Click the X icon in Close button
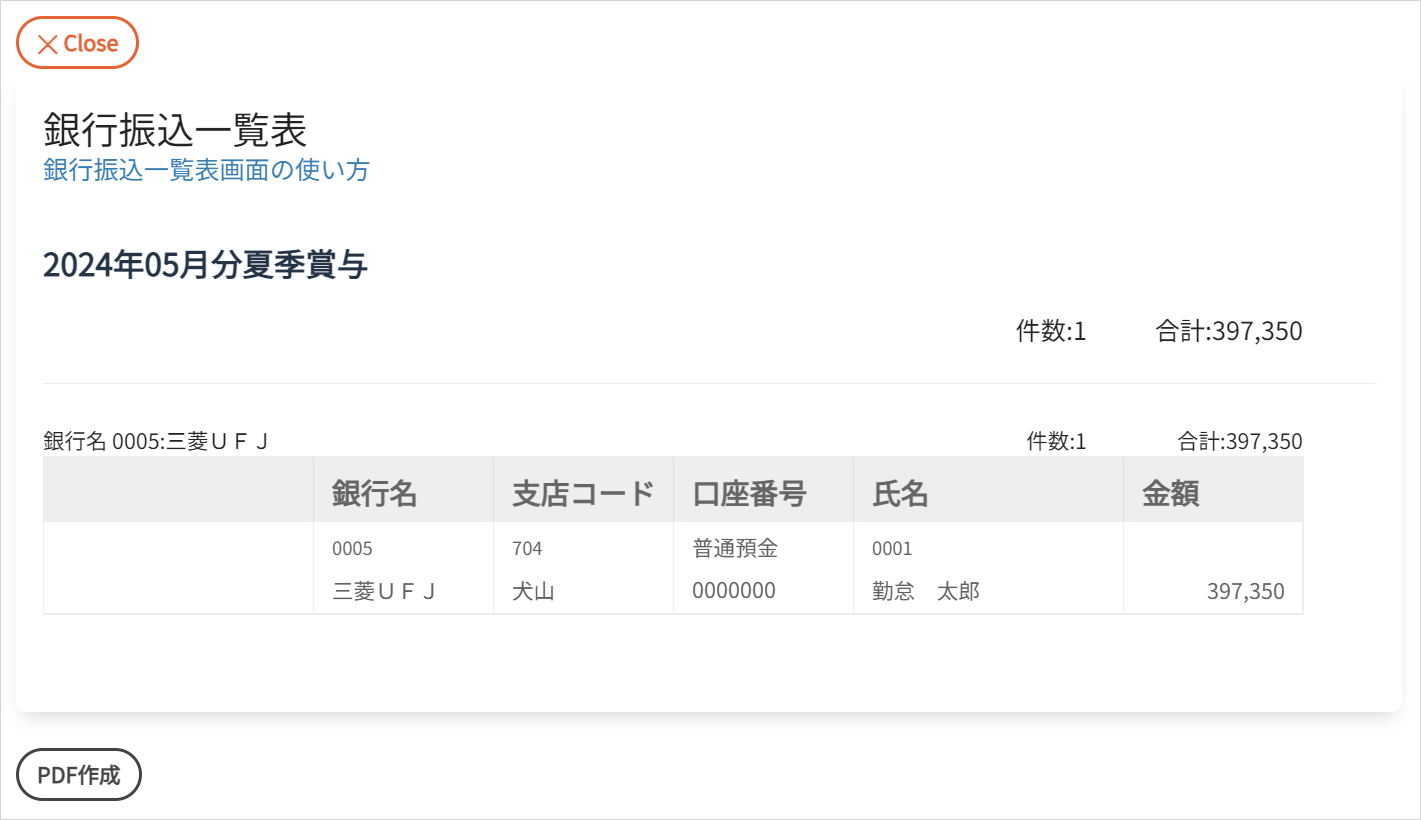Screen dimensions: 1421x820 pos(47,44)
